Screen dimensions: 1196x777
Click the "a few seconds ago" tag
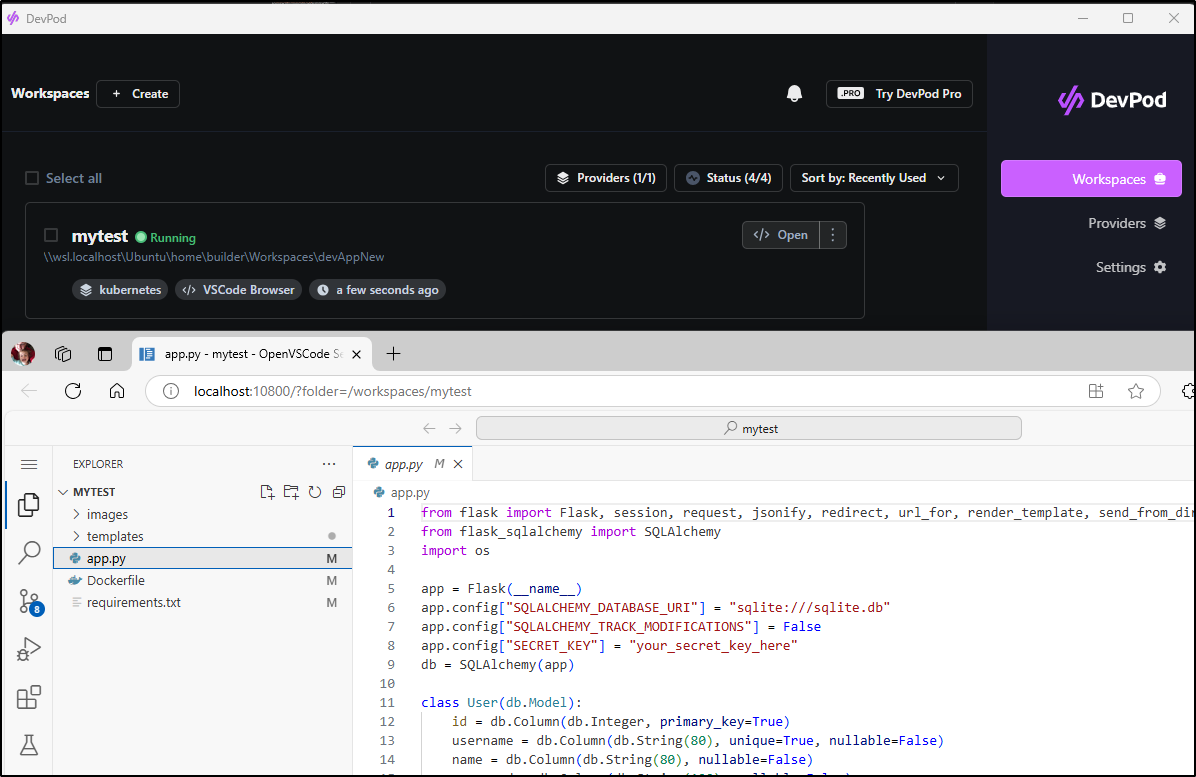click(378, 290)
